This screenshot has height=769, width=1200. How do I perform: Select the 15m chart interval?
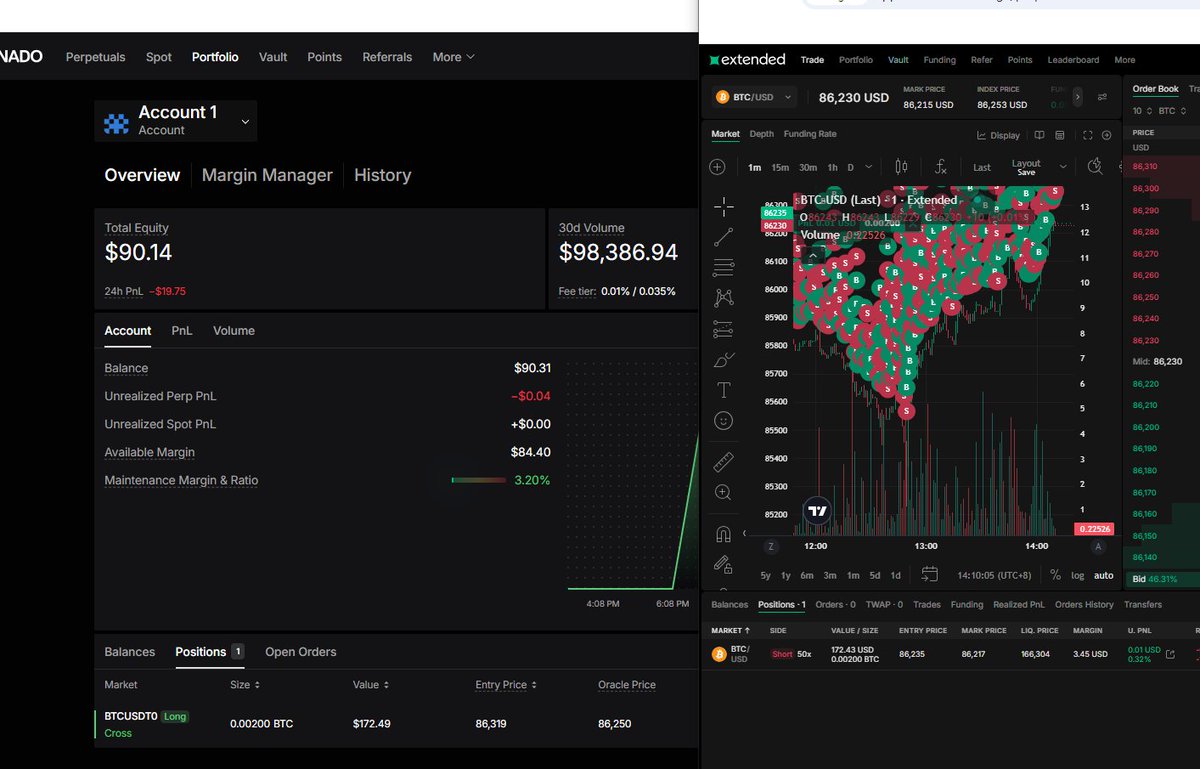click(x=780, y=167)
